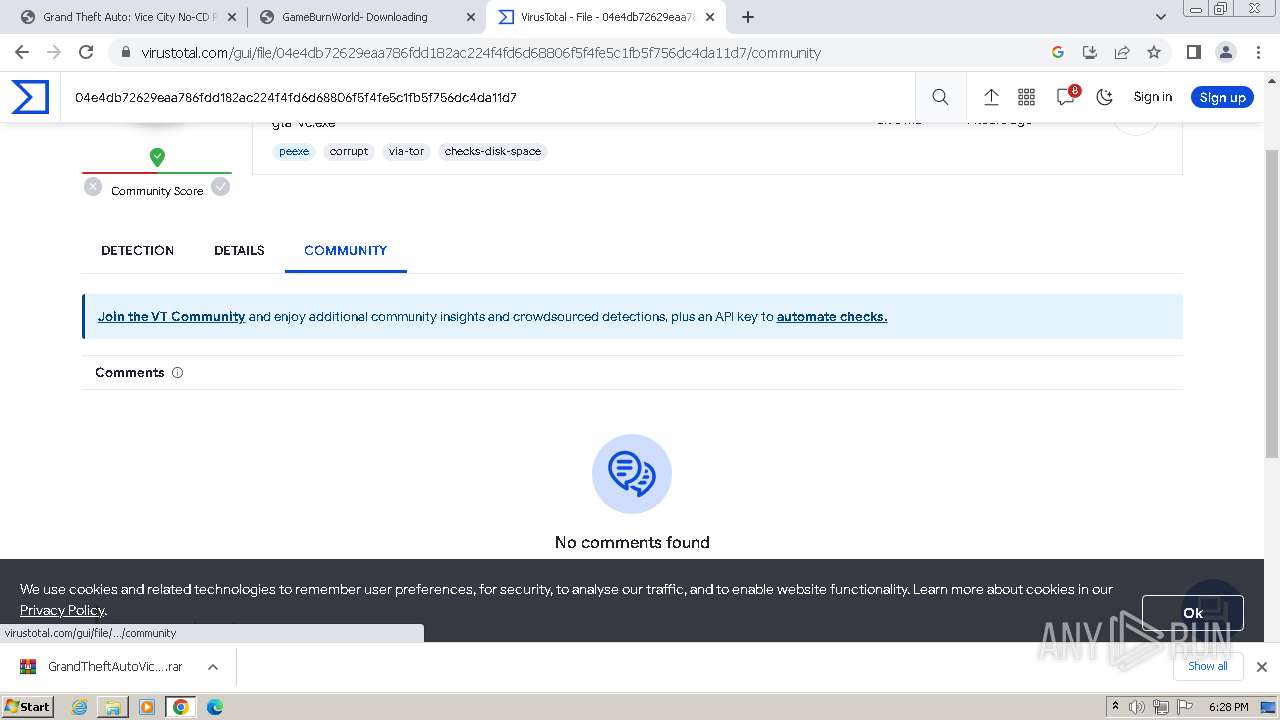Click the checks-disk-space tag

(493, 151)
